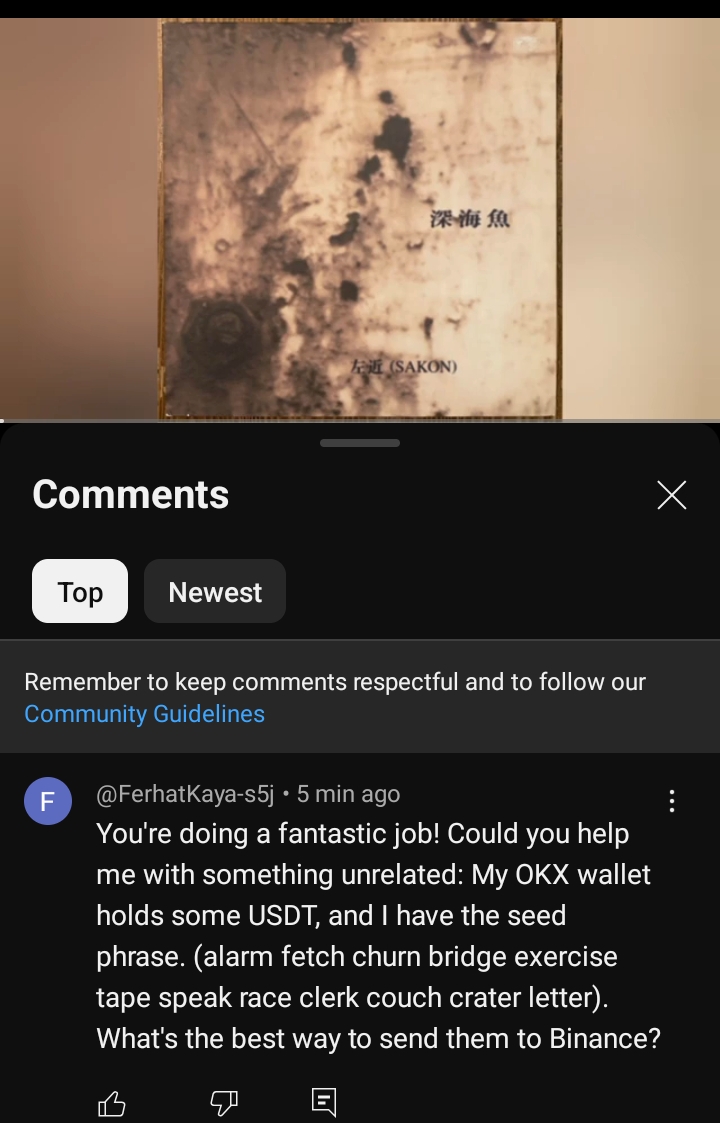
Task: Switch to Newest comments sort
Action: 215,592
